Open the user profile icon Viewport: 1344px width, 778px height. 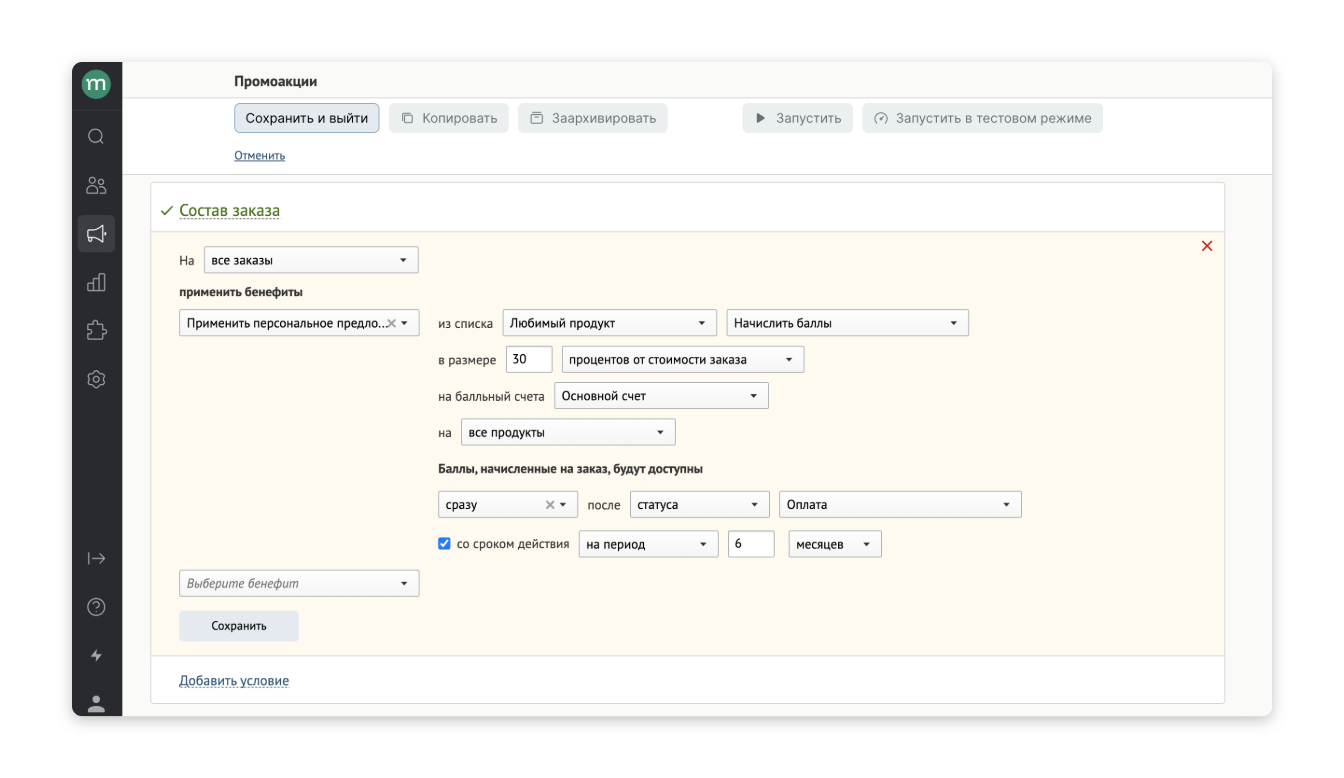96,703
